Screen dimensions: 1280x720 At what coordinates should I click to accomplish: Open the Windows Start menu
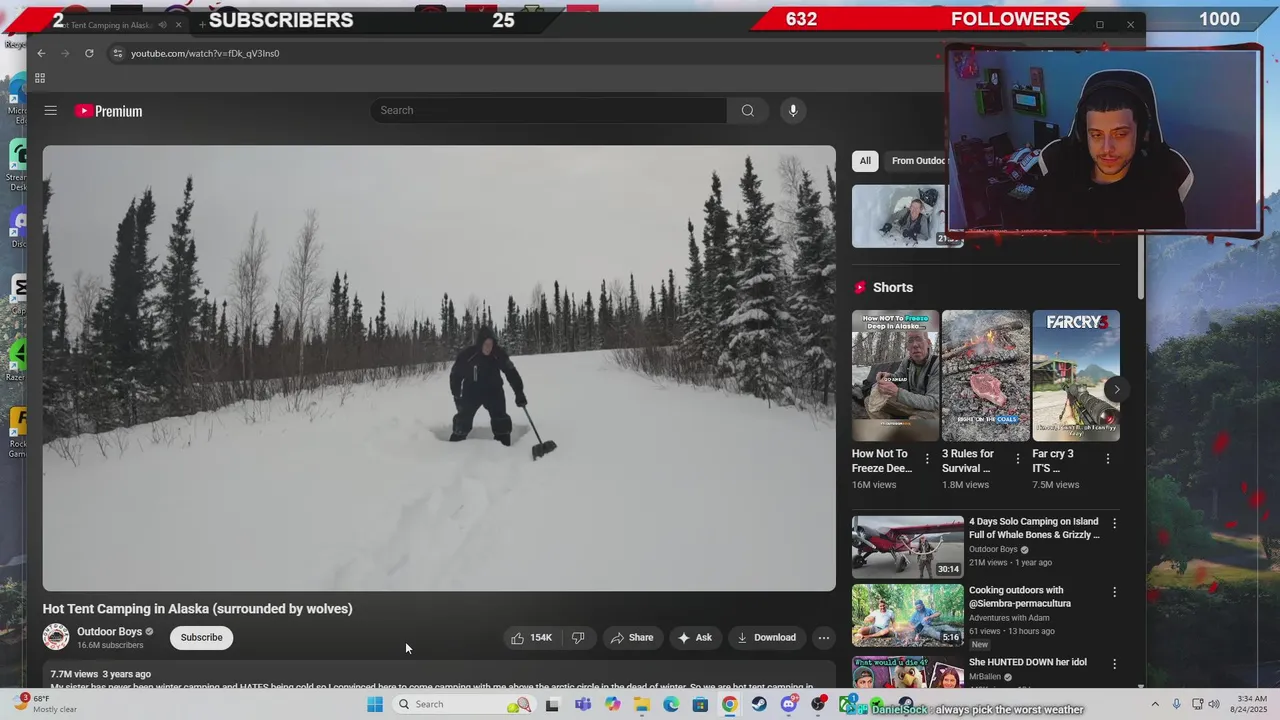click(375, 704)
